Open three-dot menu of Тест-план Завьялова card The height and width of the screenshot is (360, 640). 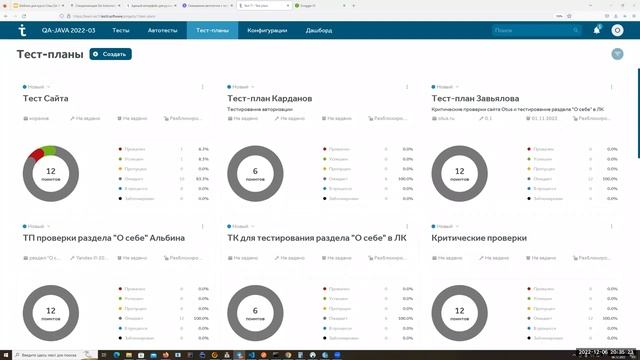click(x=611, y=87)
